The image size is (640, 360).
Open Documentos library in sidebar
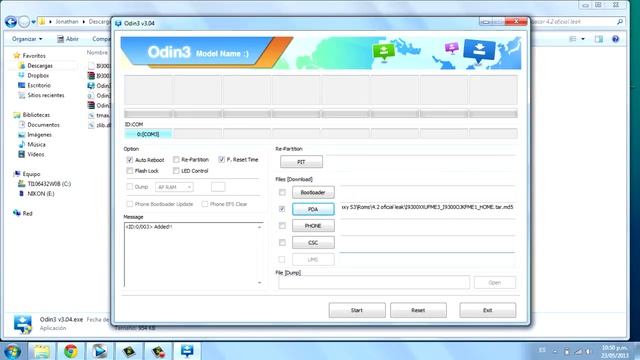pyautogui.click(x=43, y=125)
